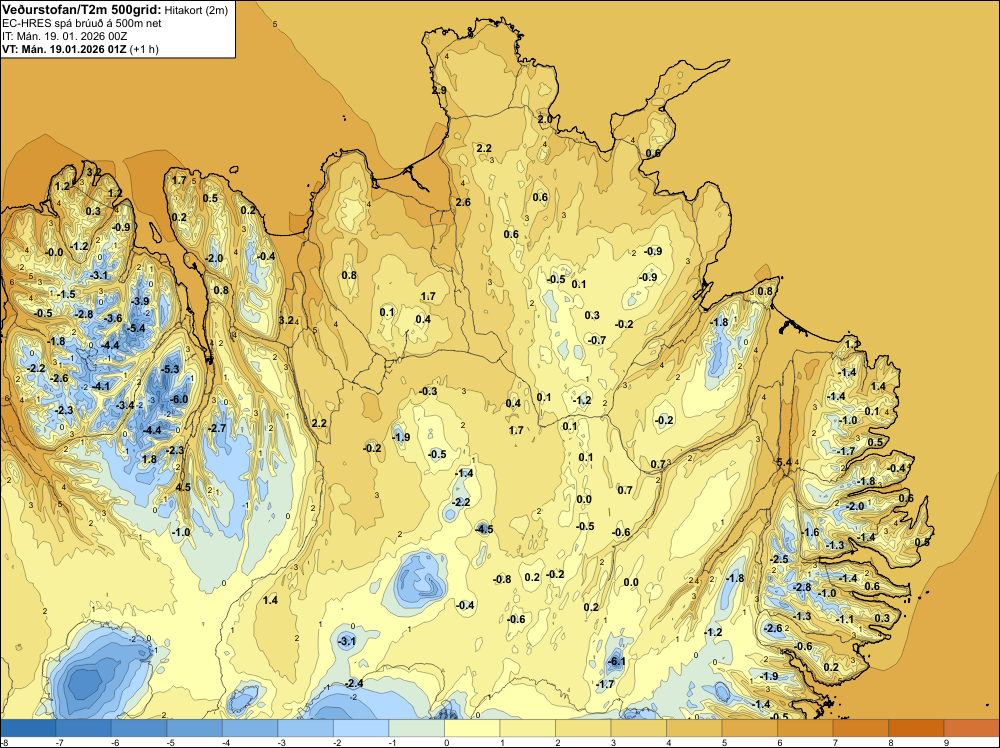This screenshot has height=748, width=1000.
Task: Select the darkest blue legend swatch between -8 and -7
Action: tap(28, 728)
